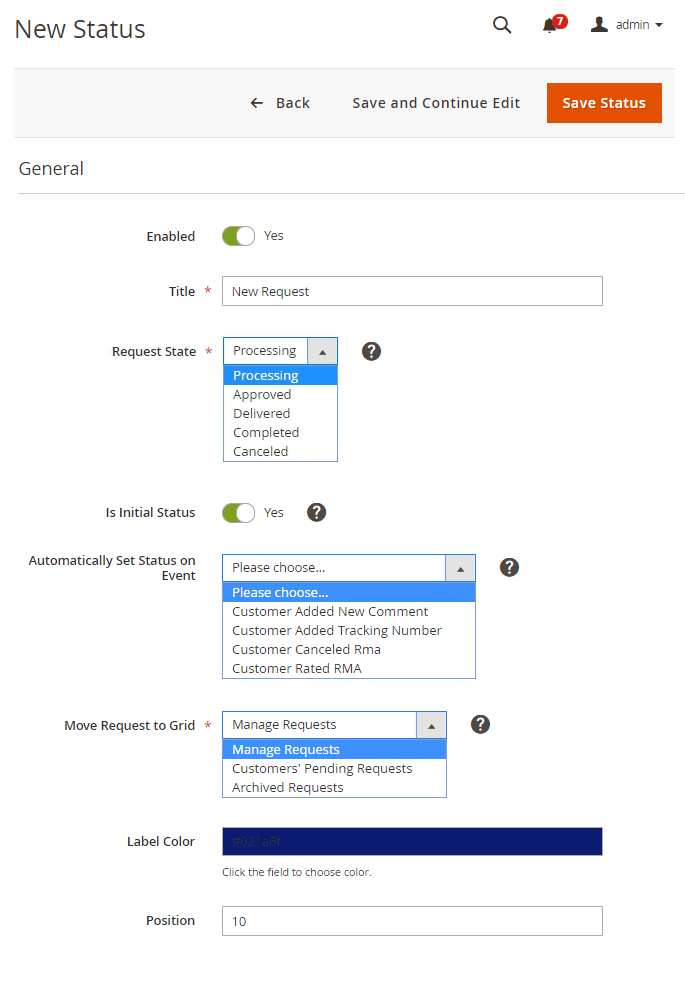Screen dimensions: 685x1000
Task: Toggle the Is Initial Status switch
Action: click(x=238, y=512)
